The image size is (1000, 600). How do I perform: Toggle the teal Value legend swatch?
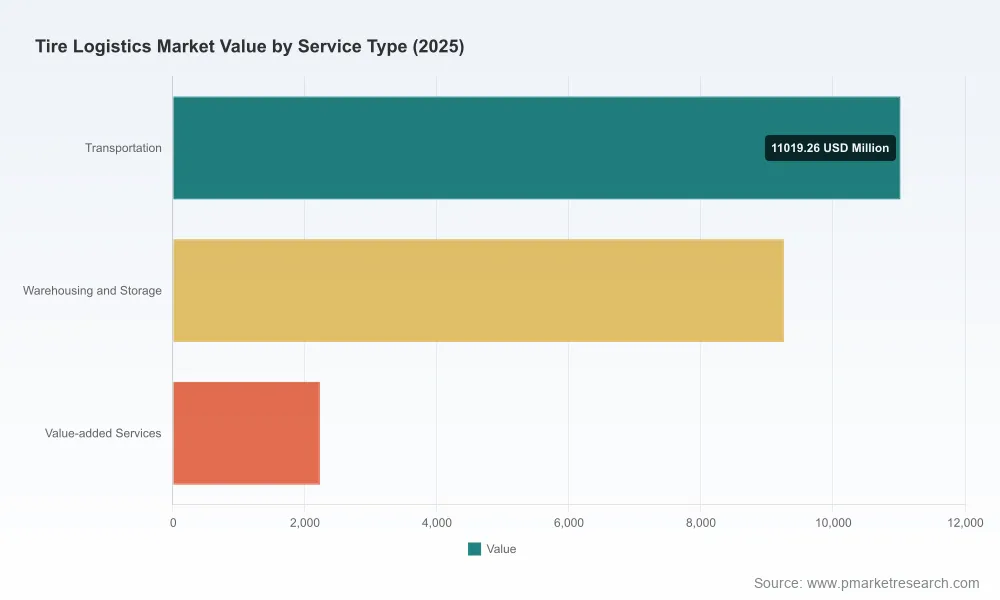474,549
